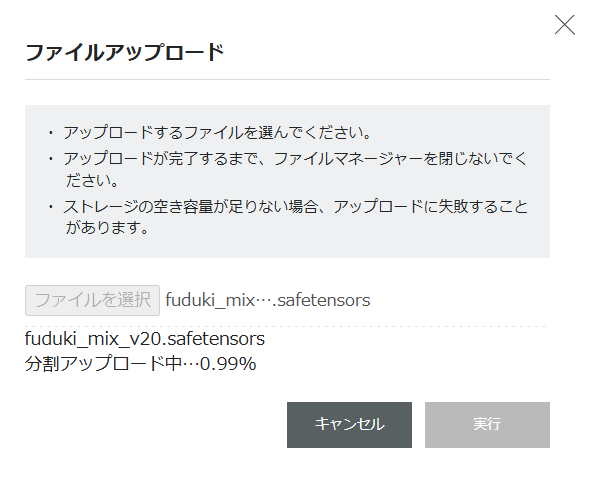Screen dimensions: 596x480
Task: Select the fuduki_mix_v20.safetensors file name text
Action: (145, 339)
